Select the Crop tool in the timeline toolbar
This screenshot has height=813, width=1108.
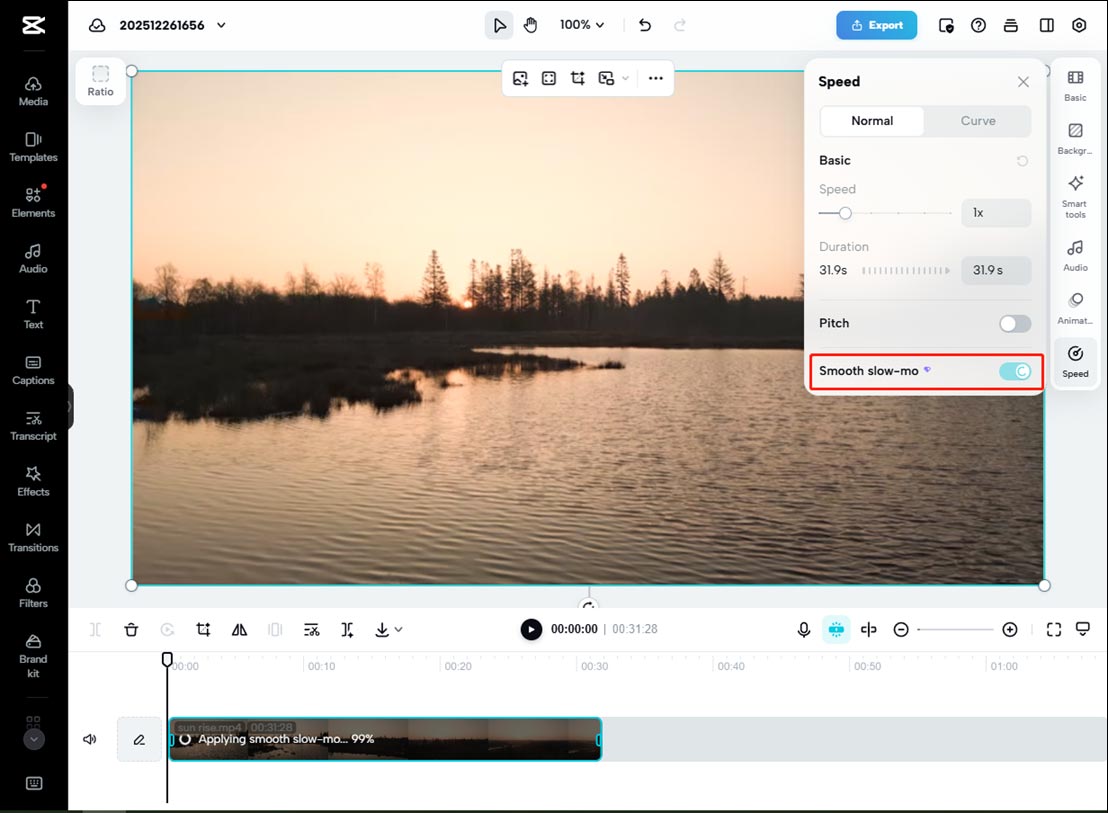point(203,629)
